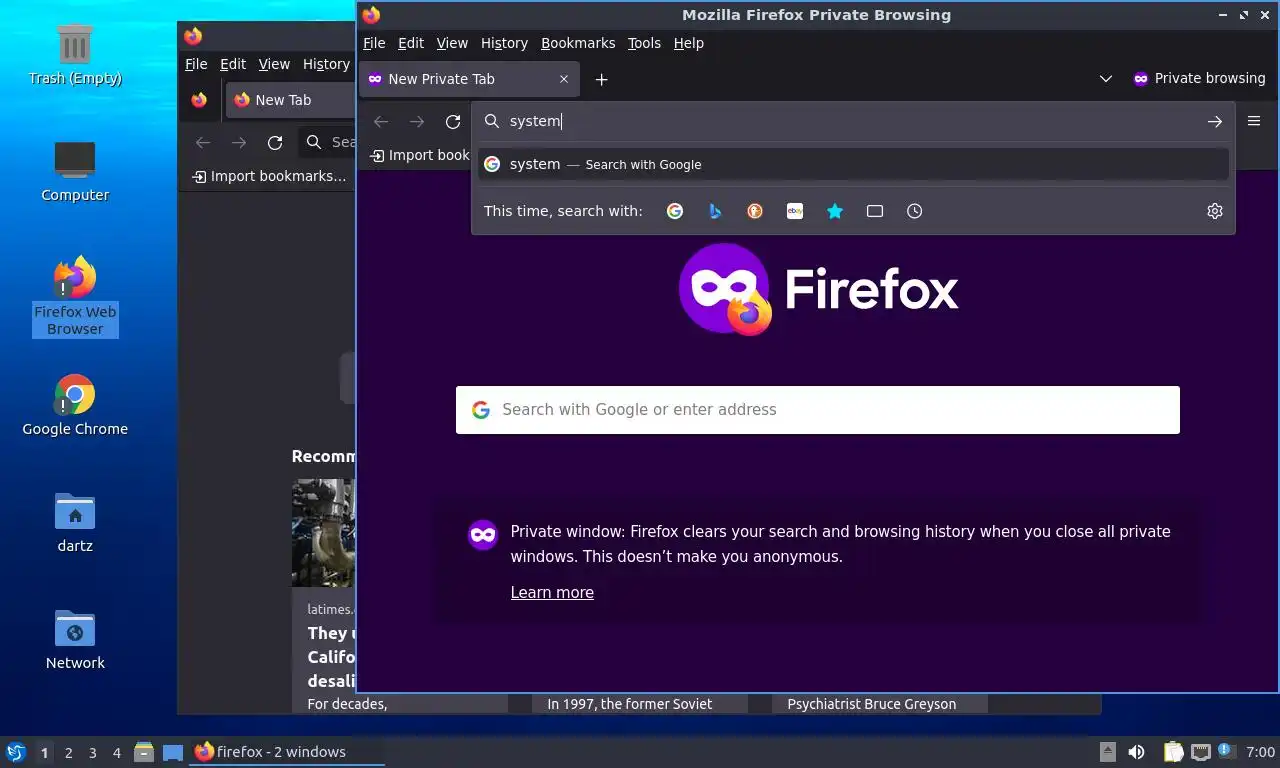Click the forward arrow in the background Firefox window

tap(239, 143)
